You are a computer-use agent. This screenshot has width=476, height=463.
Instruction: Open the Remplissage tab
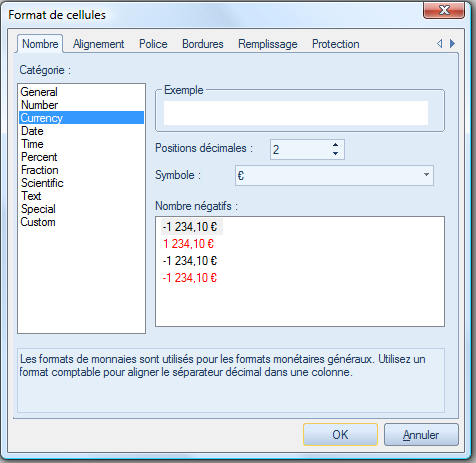click(x=268, y=44)
